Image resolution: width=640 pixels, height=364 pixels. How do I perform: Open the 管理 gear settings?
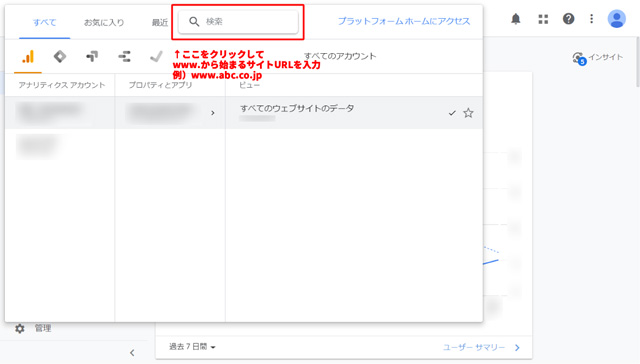pos(20,328)
